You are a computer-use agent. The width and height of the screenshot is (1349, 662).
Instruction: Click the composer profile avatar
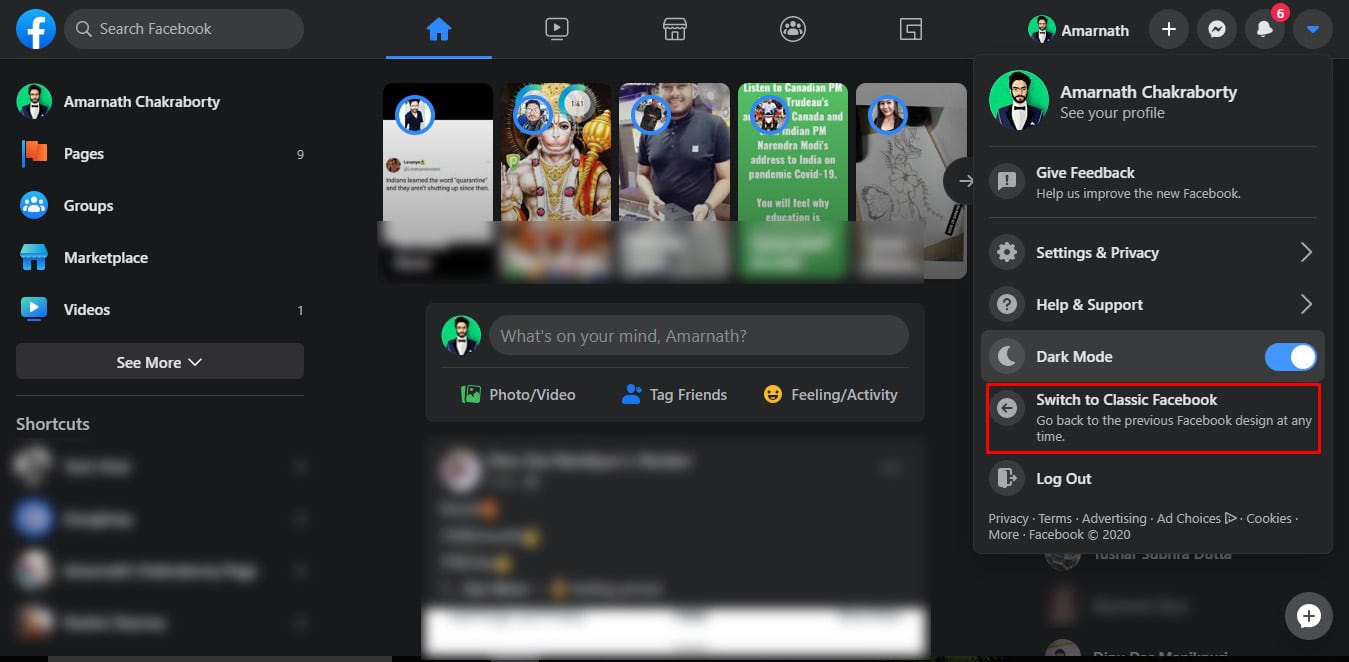pos(461,336)
